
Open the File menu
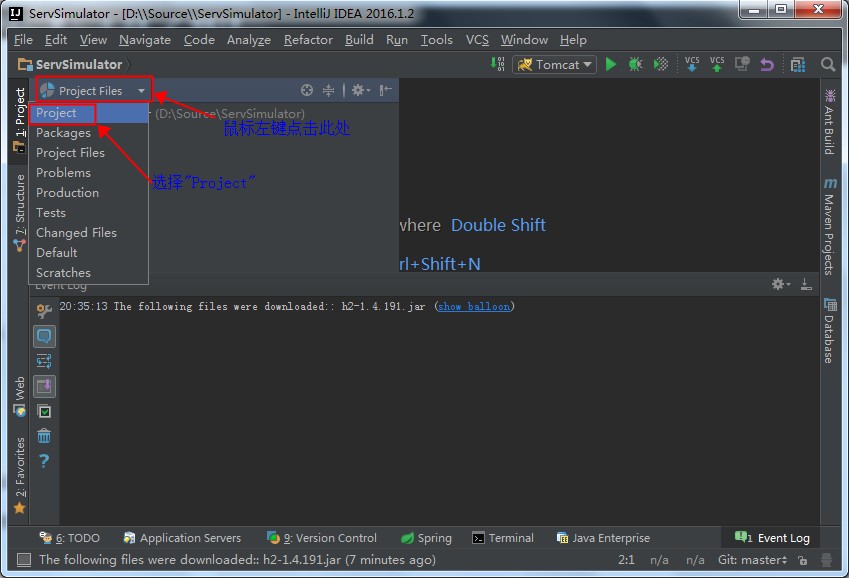coord(23,40)
